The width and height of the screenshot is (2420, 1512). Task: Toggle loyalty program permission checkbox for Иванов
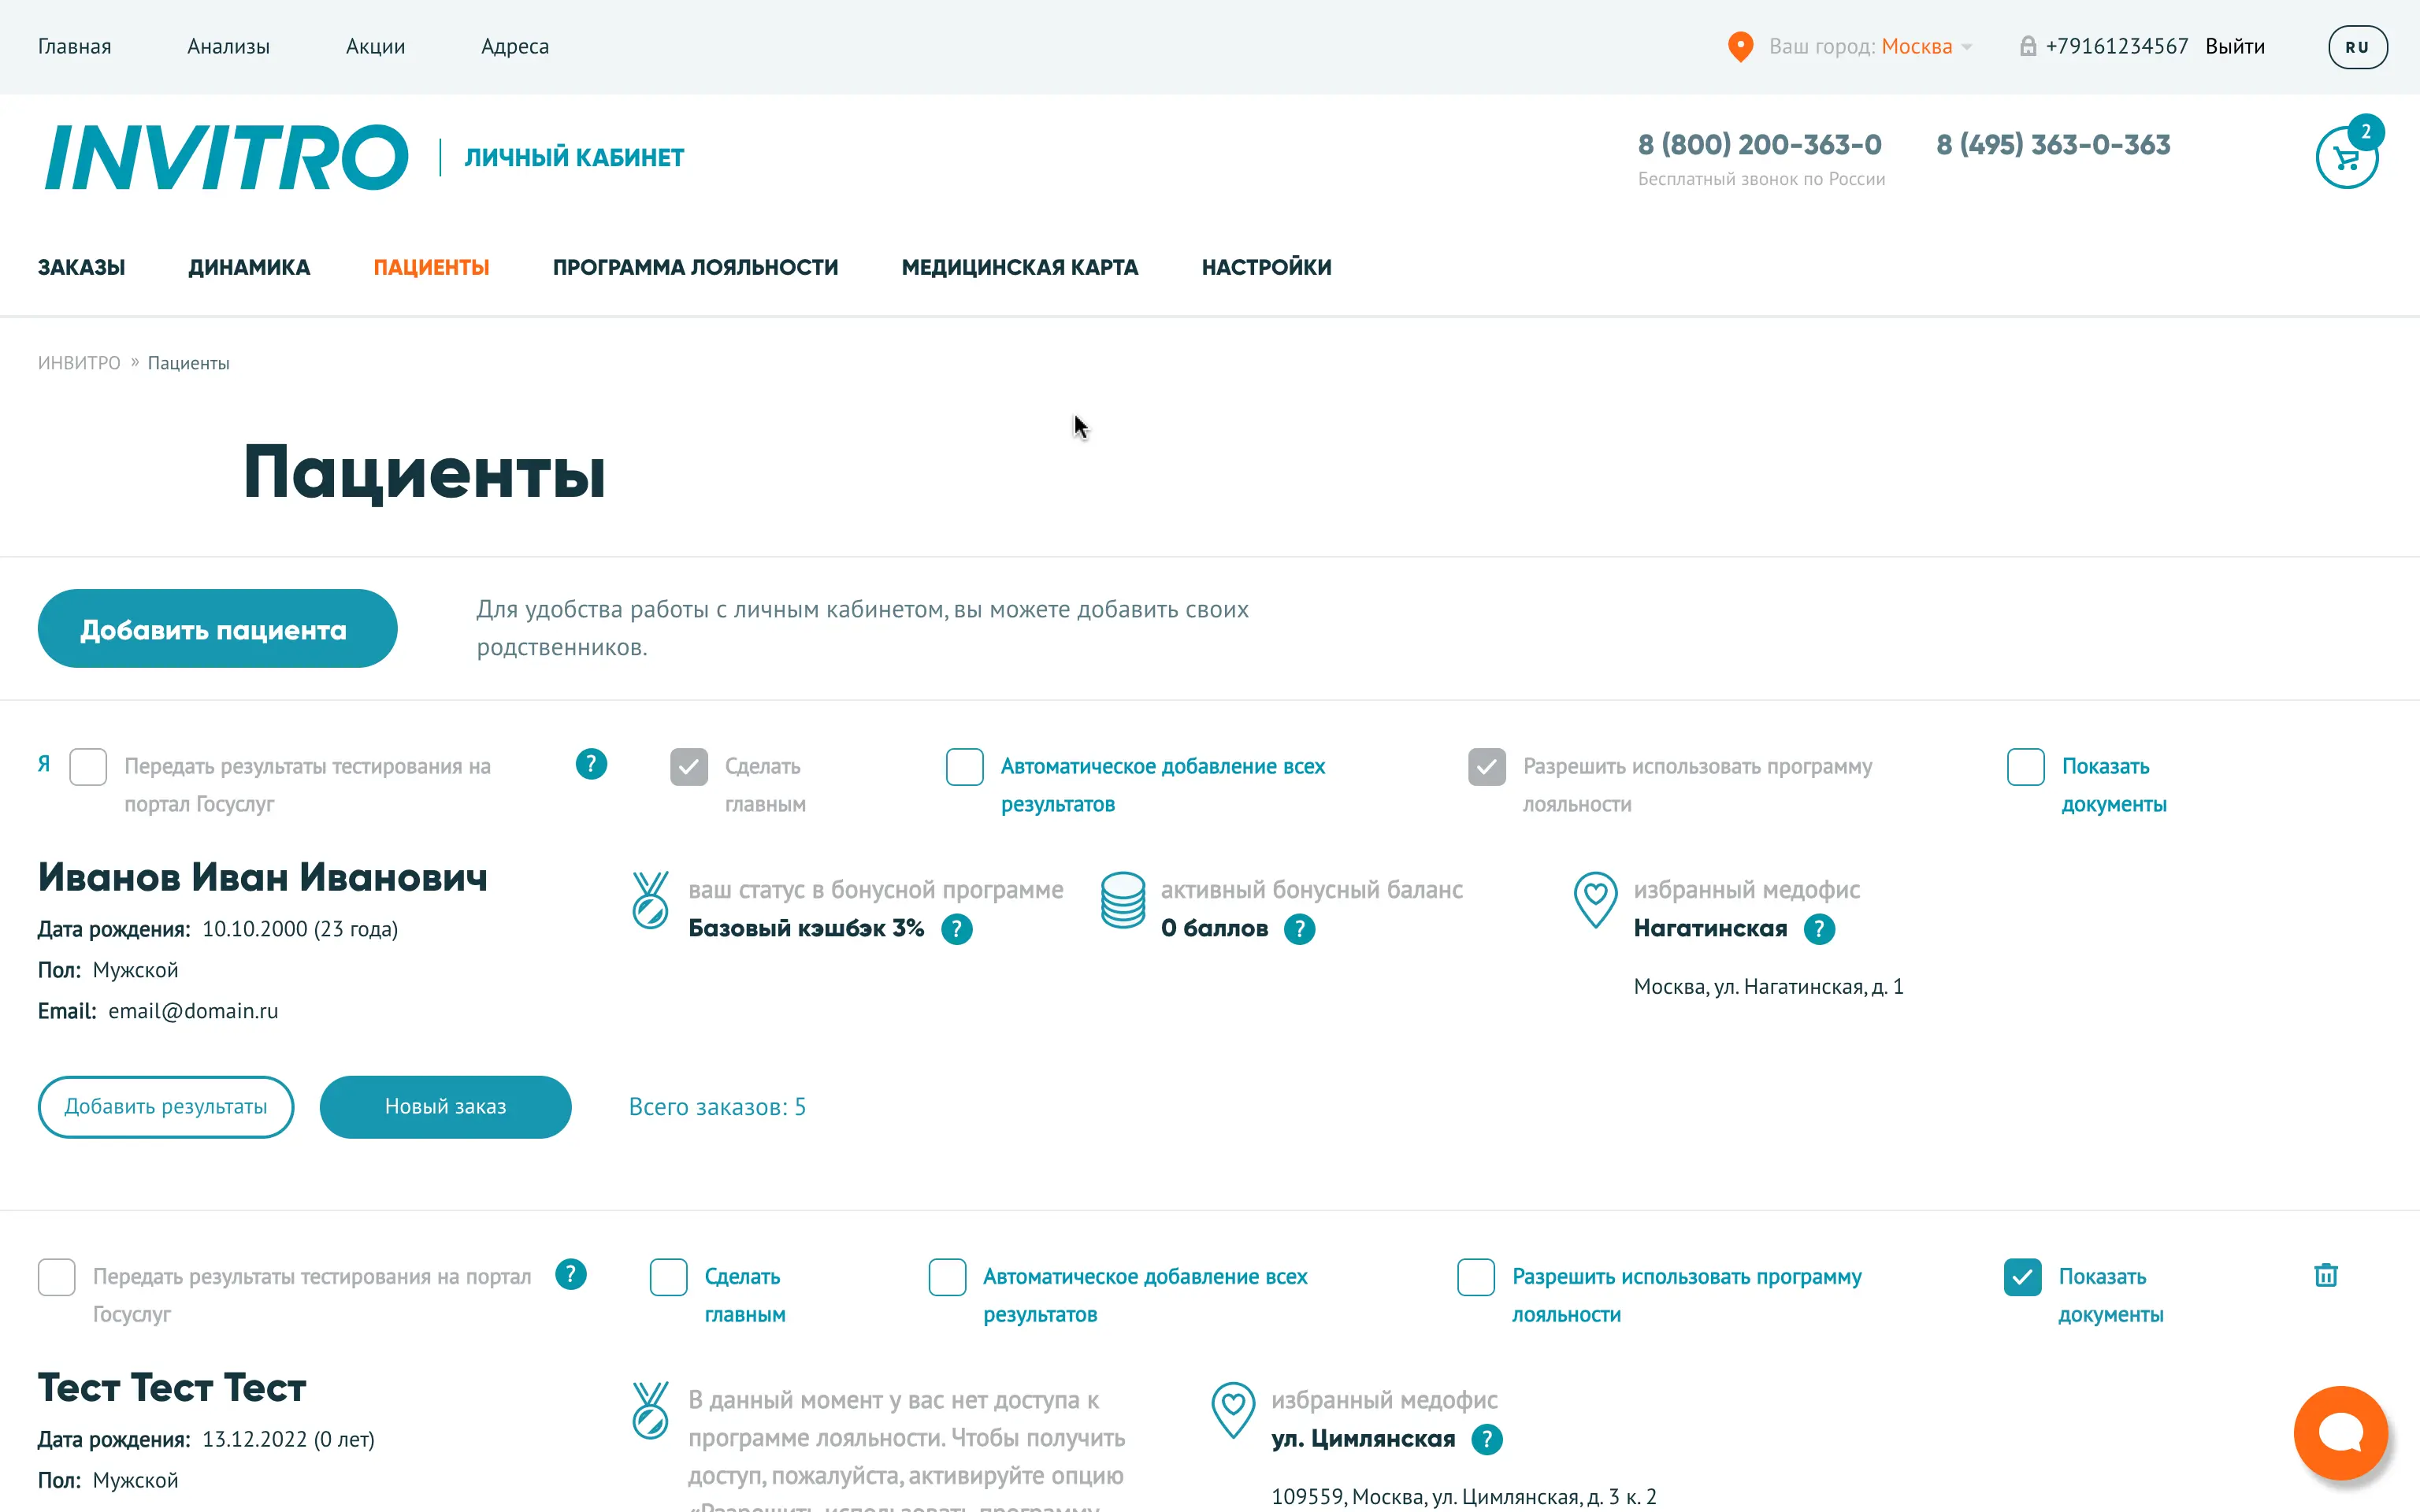tap(1487, 767)
